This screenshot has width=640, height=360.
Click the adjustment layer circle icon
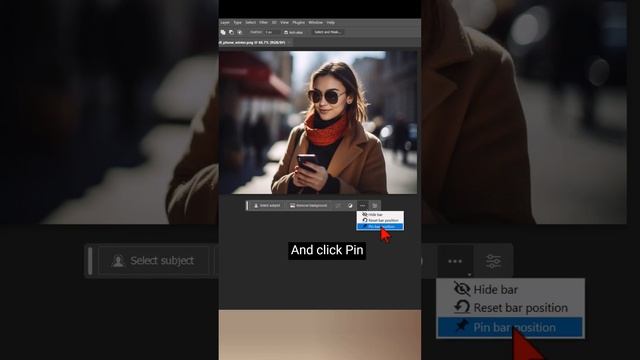pos(350,205)
